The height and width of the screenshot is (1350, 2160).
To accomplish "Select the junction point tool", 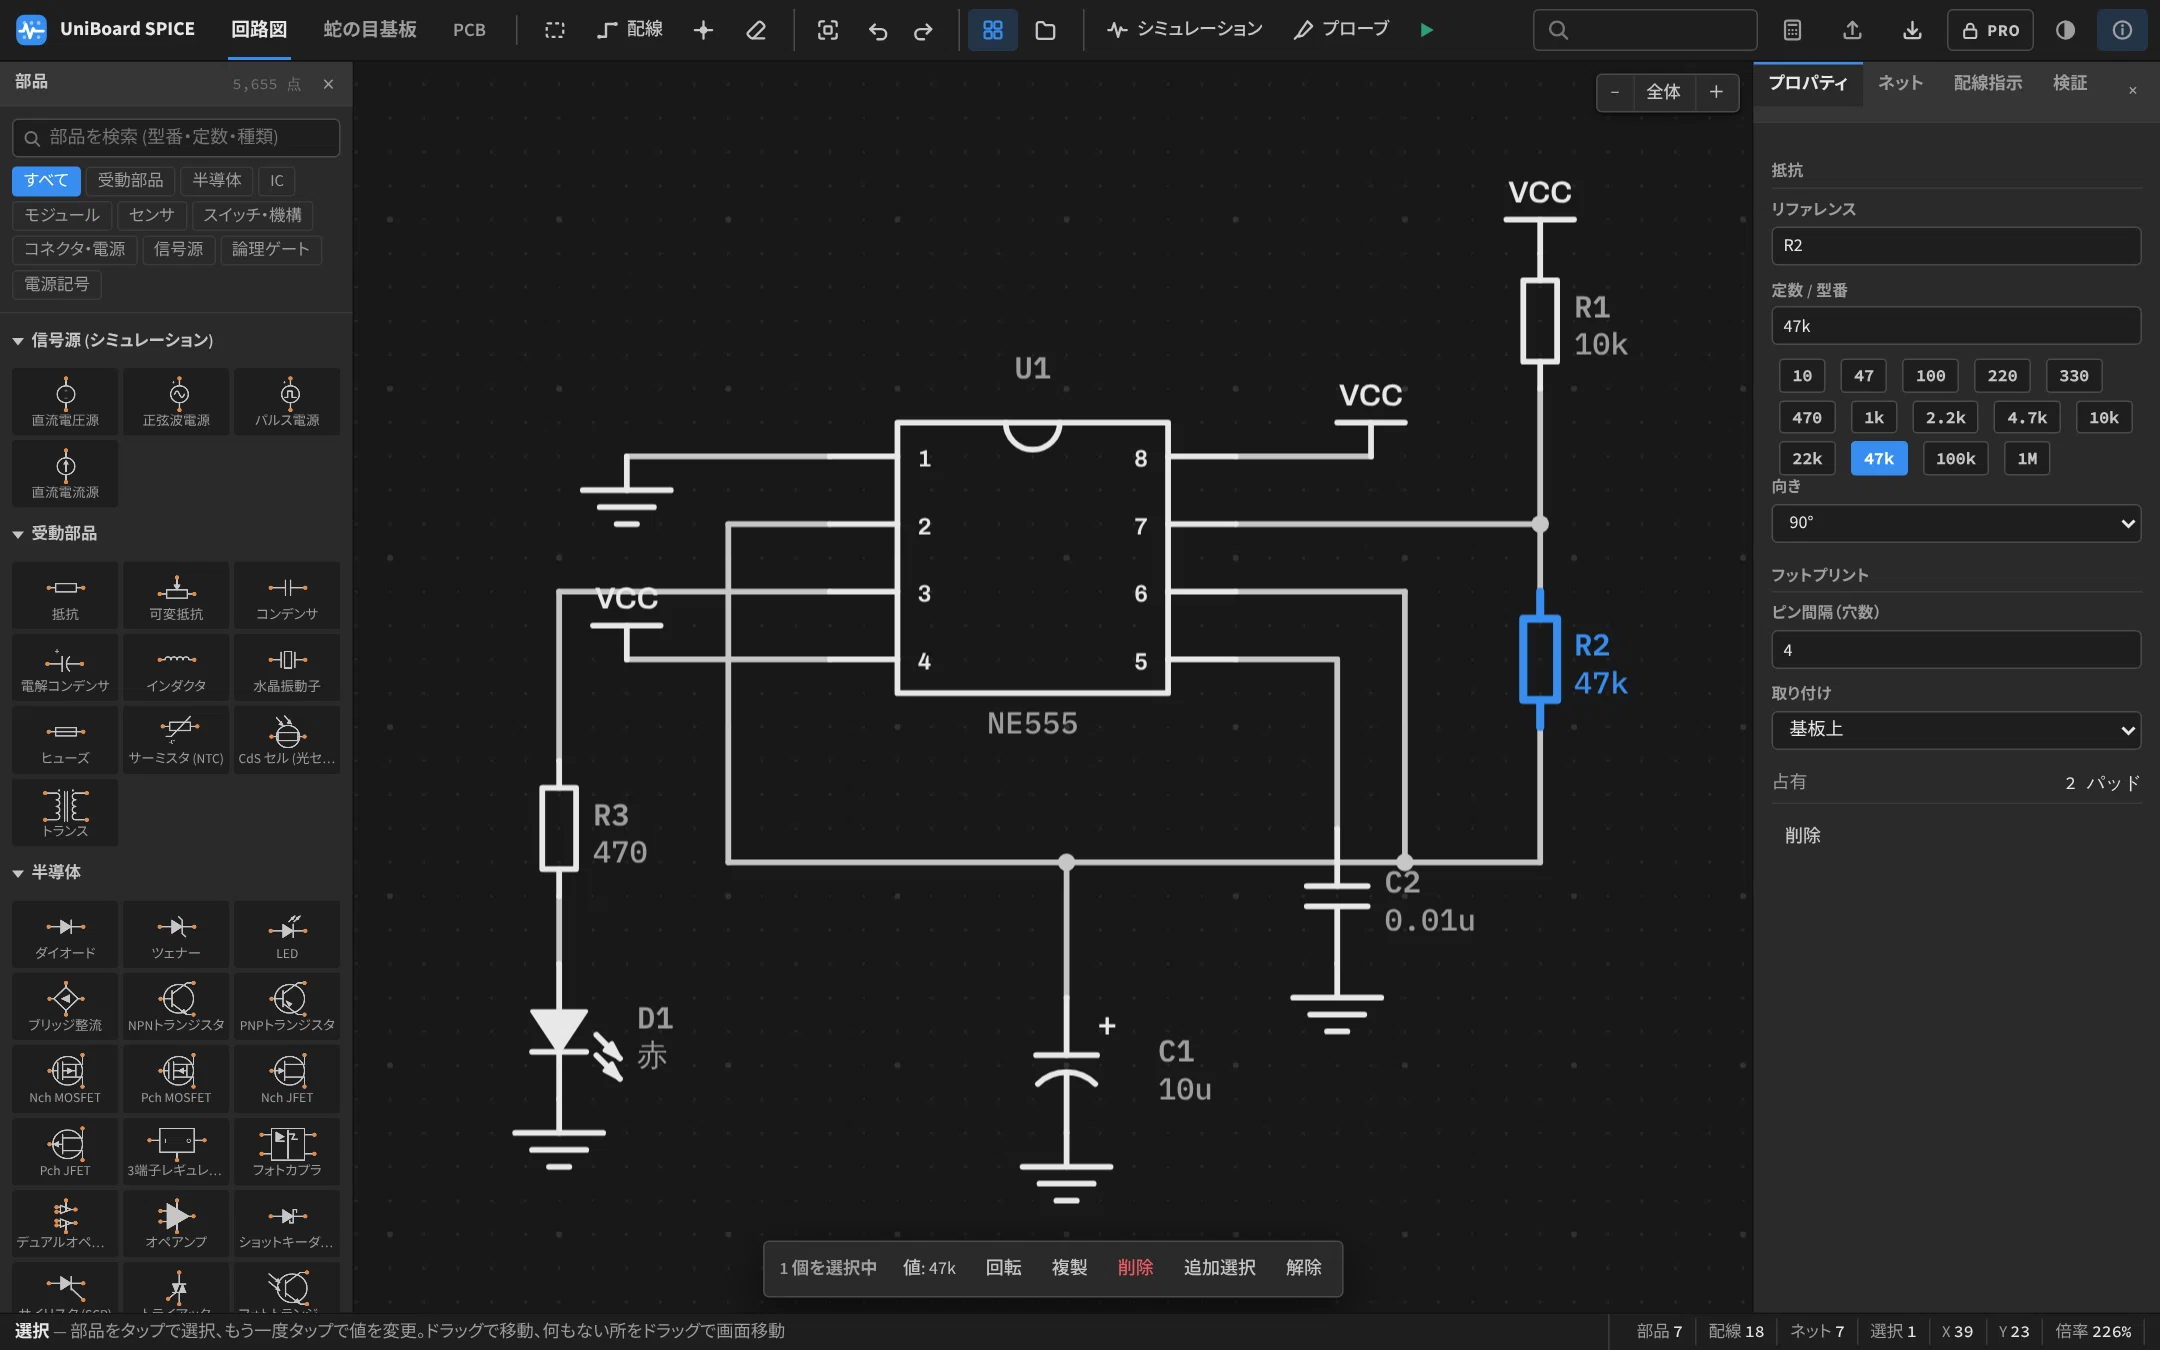I will (x=703, y=30).
